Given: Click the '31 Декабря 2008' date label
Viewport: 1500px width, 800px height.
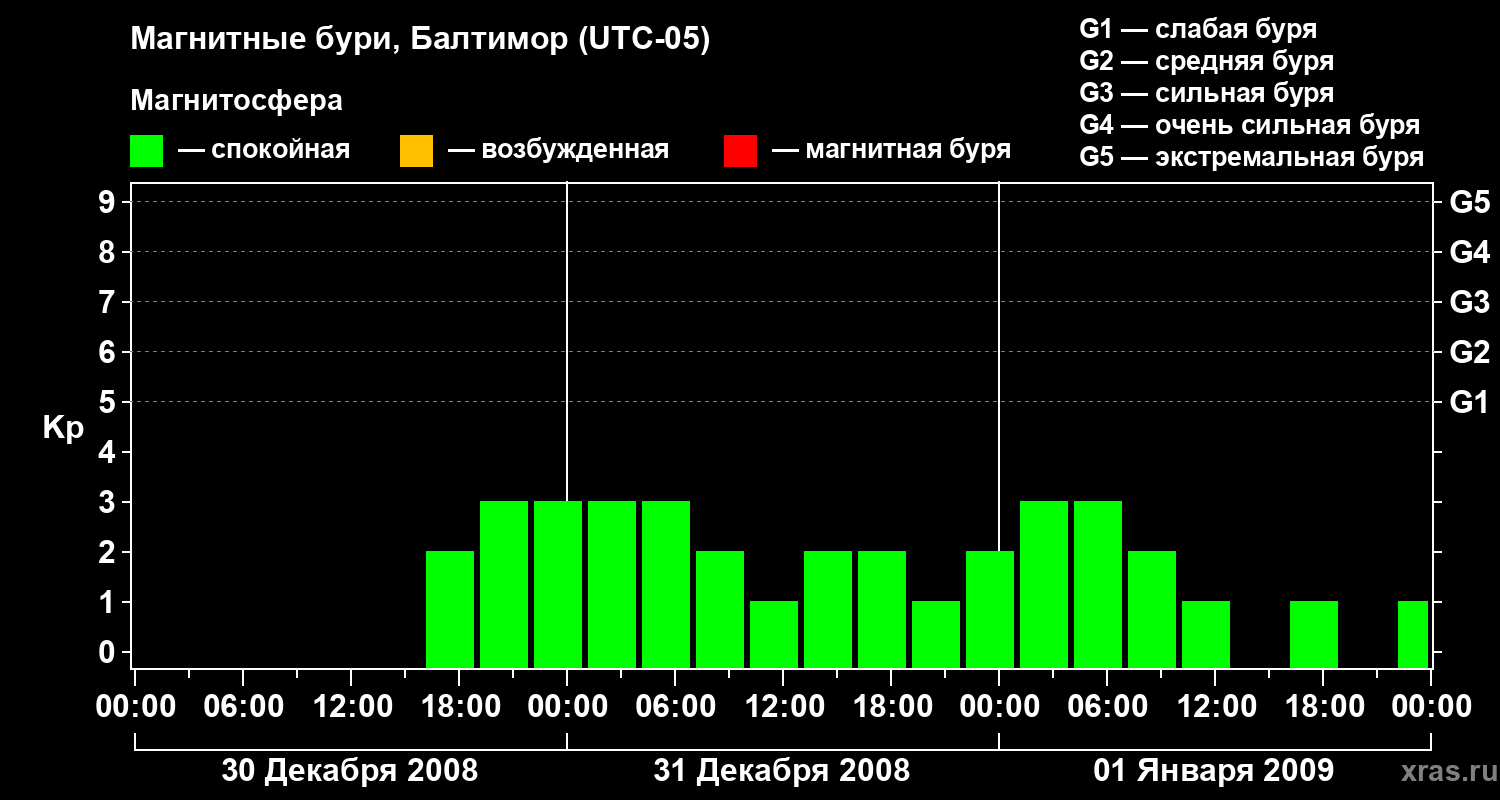Looking at the screenshot, I should coord(782,771).
